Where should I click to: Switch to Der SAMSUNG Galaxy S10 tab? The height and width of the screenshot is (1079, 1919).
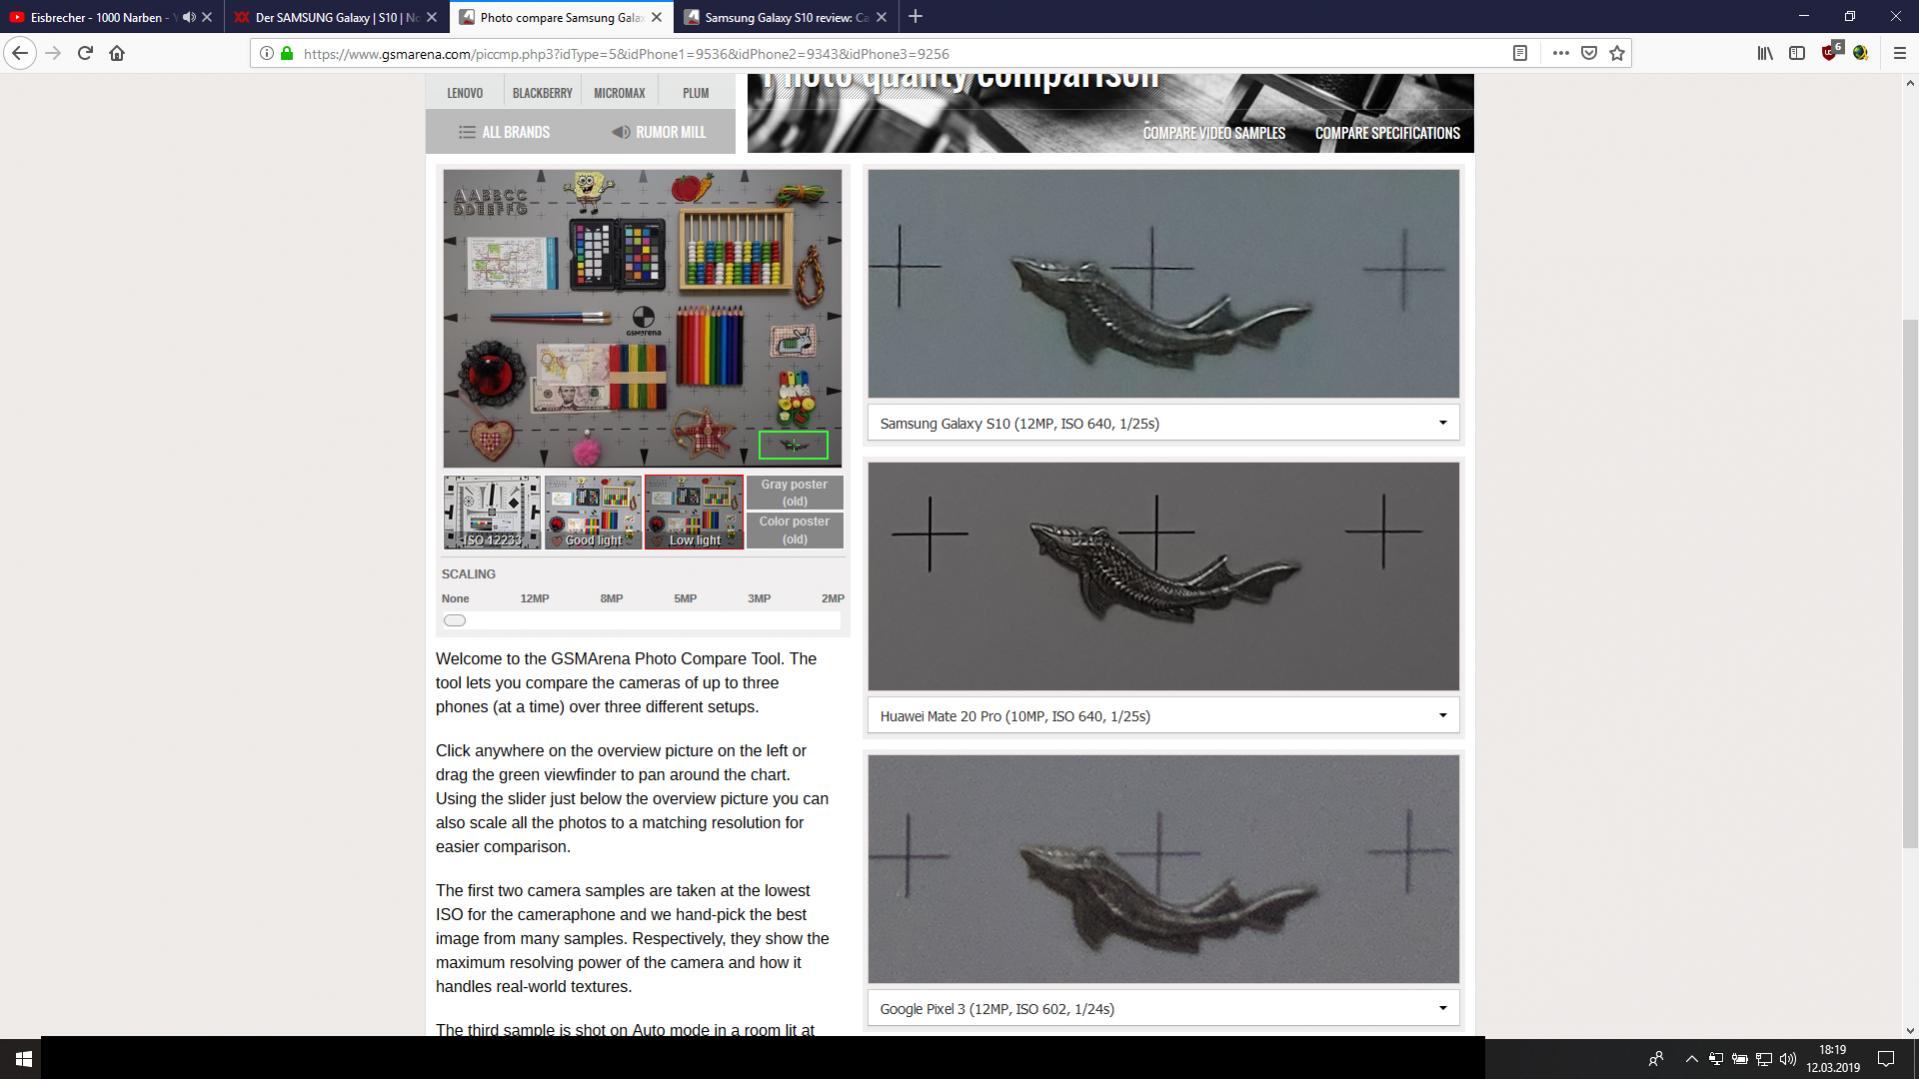click(336, 17)
